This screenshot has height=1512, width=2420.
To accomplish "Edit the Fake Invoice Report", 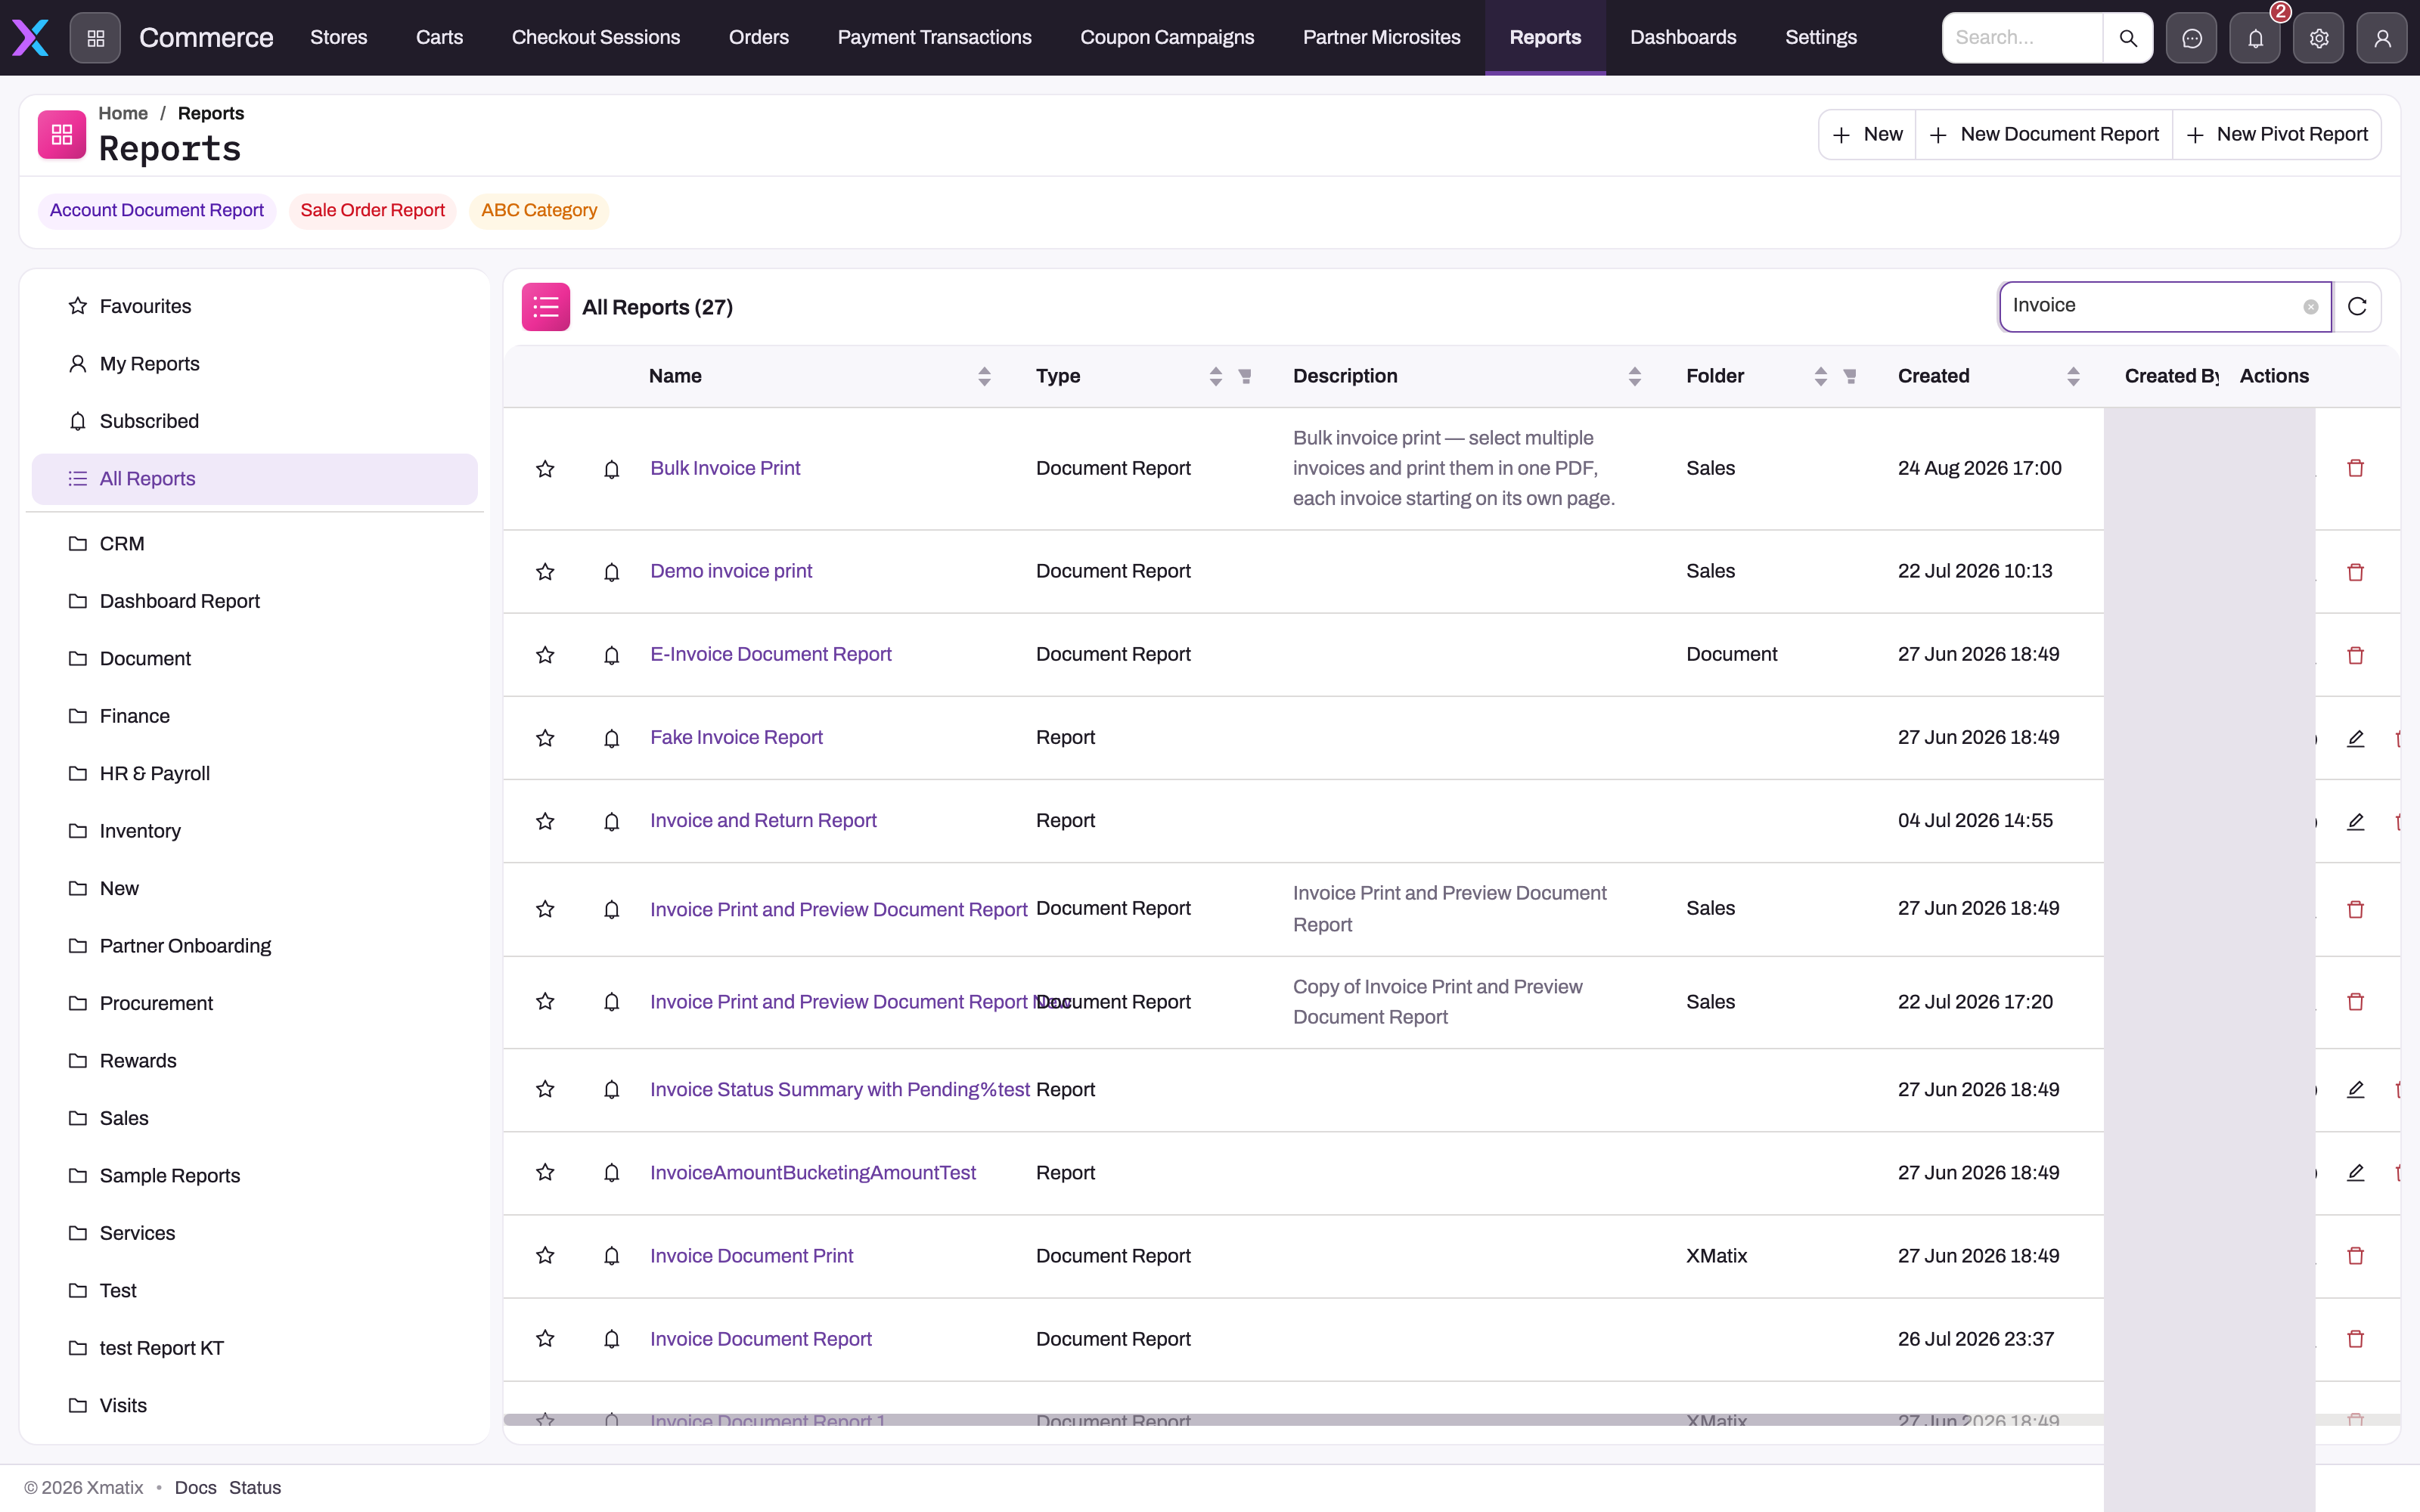I will point(2355,738).
